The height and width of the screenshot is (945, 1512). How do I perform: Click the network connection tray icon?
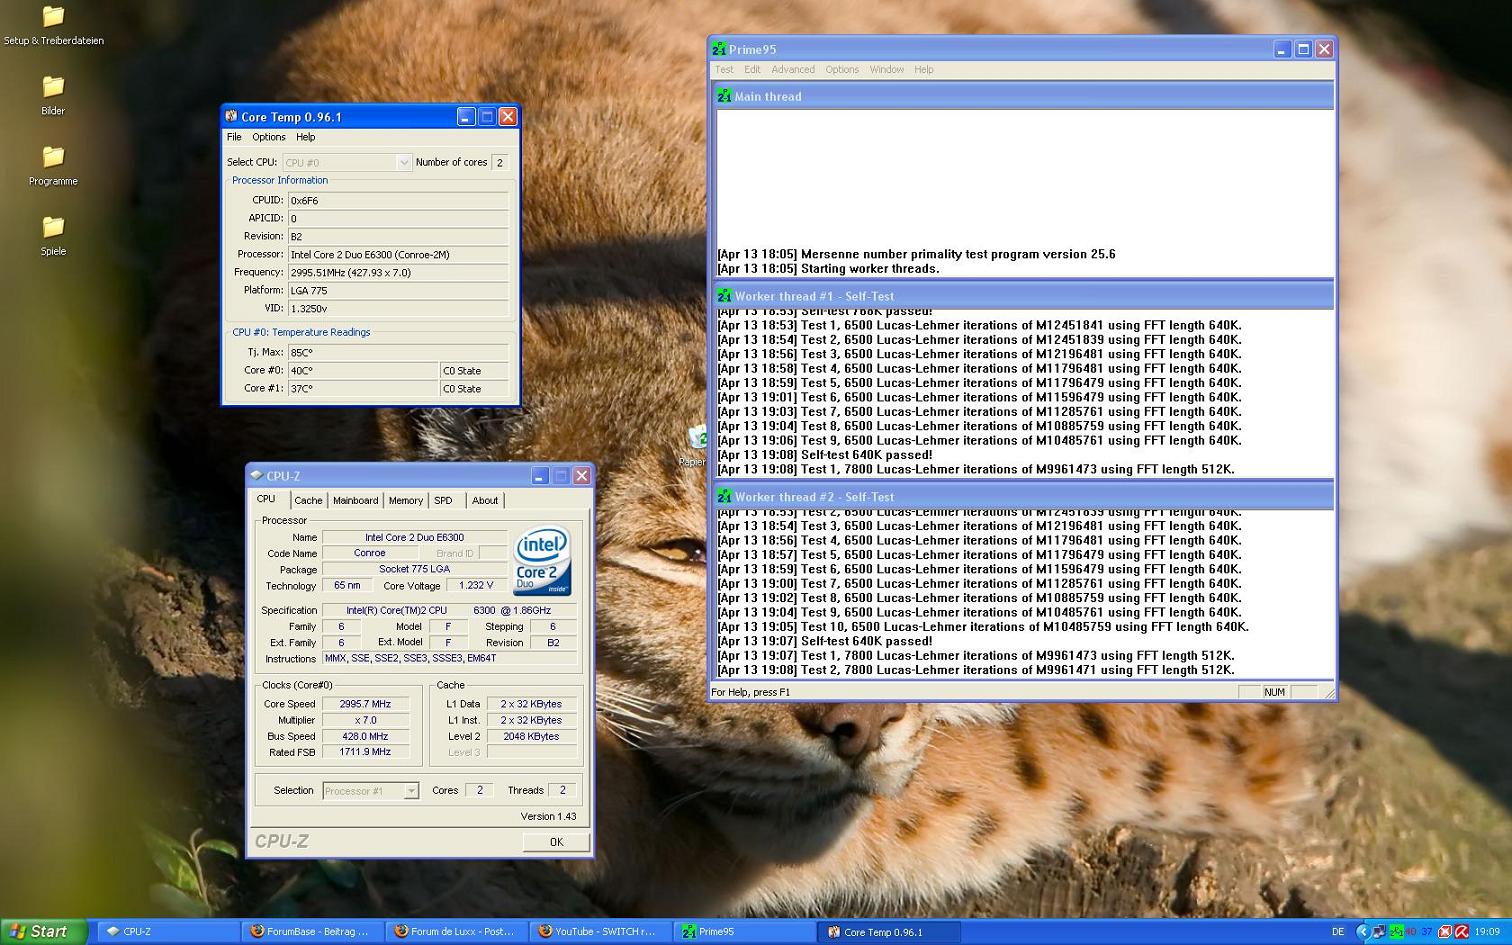[x=1380, y=931]
